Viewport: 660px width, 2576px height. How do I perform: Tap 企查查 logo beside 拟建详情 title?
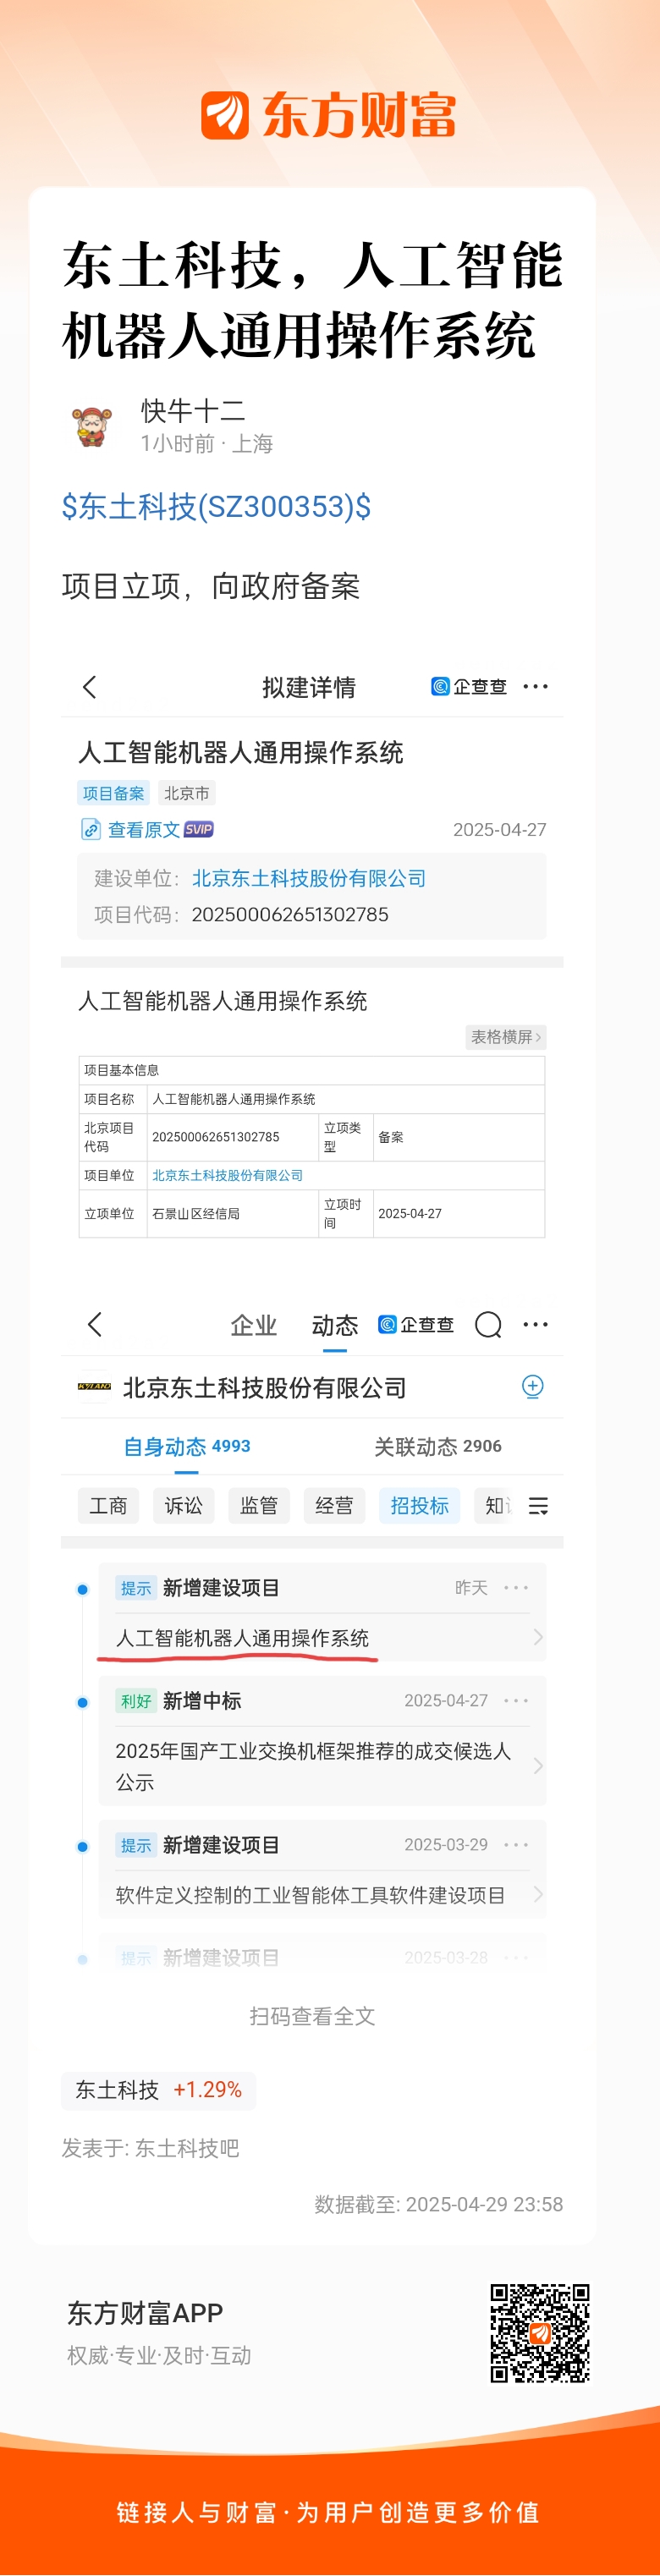469,687
